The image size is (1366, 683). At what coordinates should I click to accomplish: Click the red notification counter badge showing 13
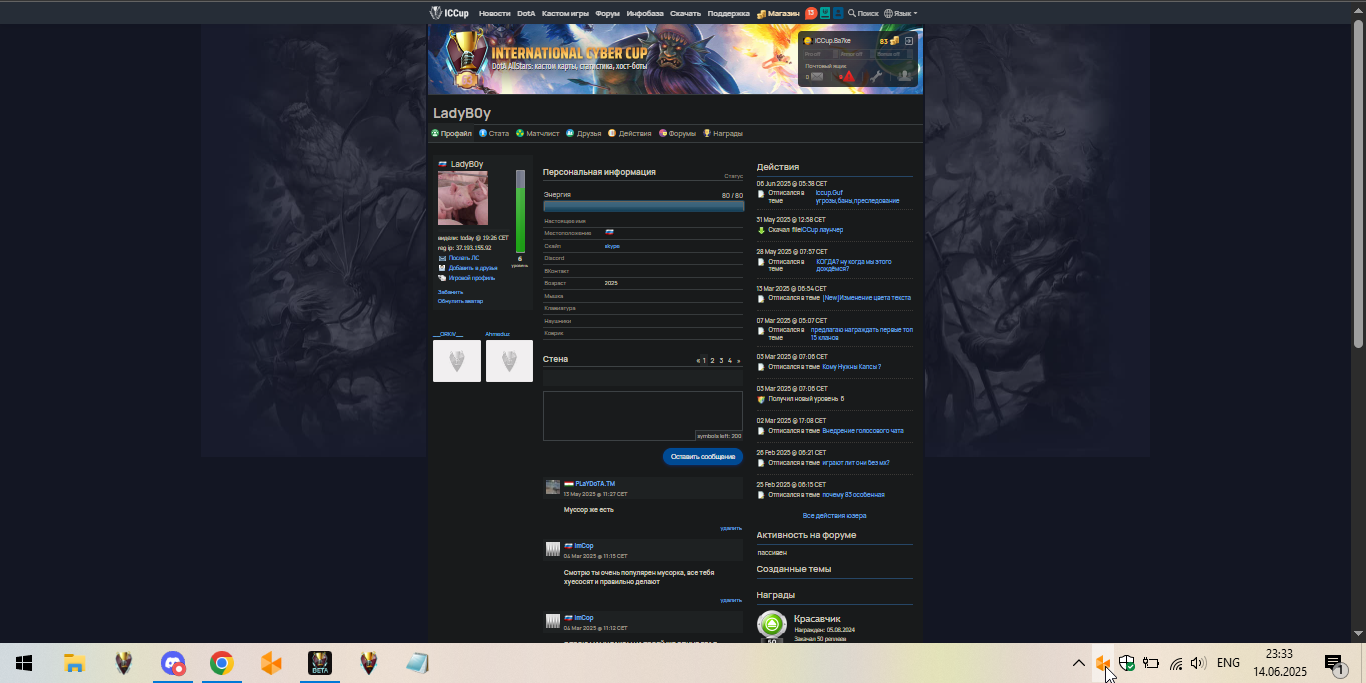click(x=811, y=13)
